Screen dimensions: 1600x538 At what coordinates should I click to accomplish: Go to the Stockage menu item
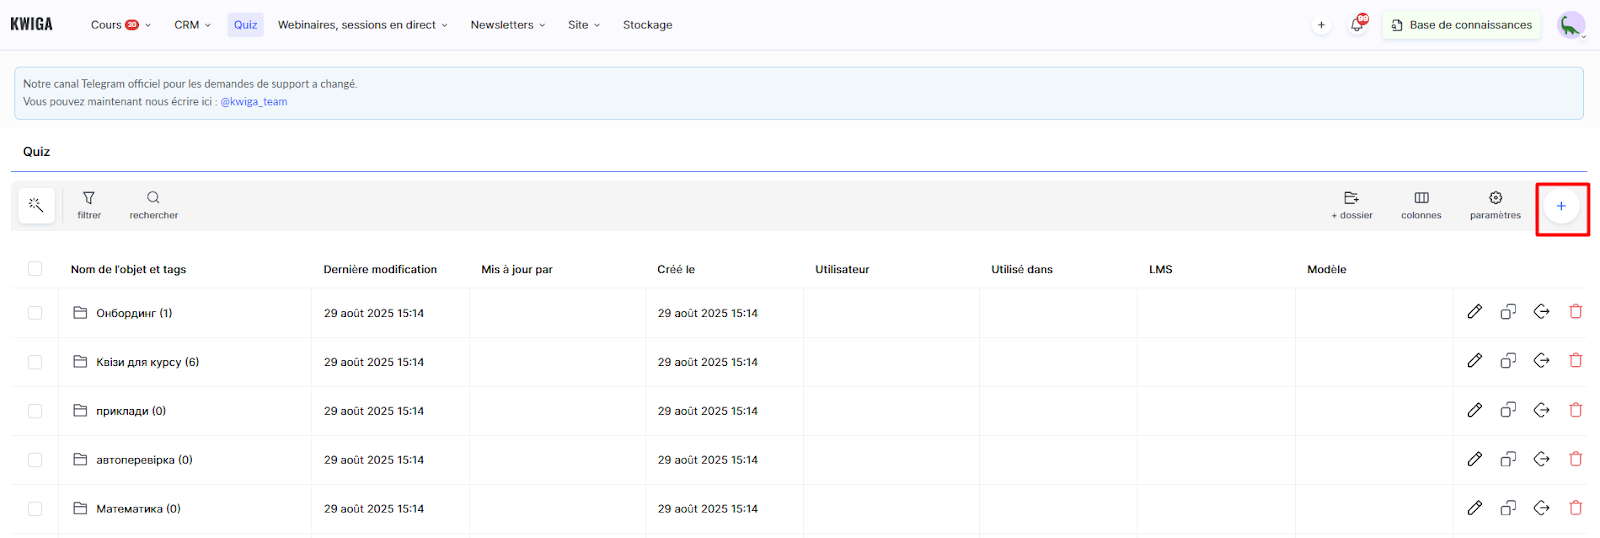pos(647,25)
